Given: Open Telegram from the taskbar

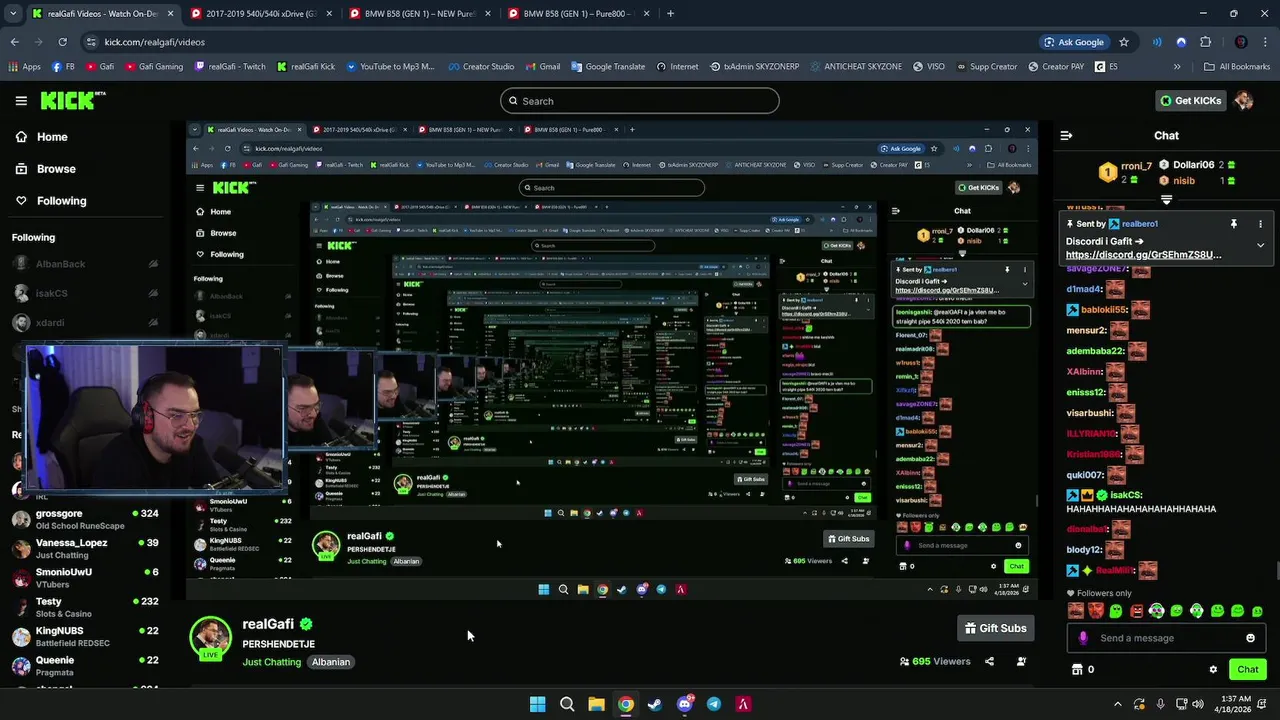Looking at the screenshot, I should 714,704.
